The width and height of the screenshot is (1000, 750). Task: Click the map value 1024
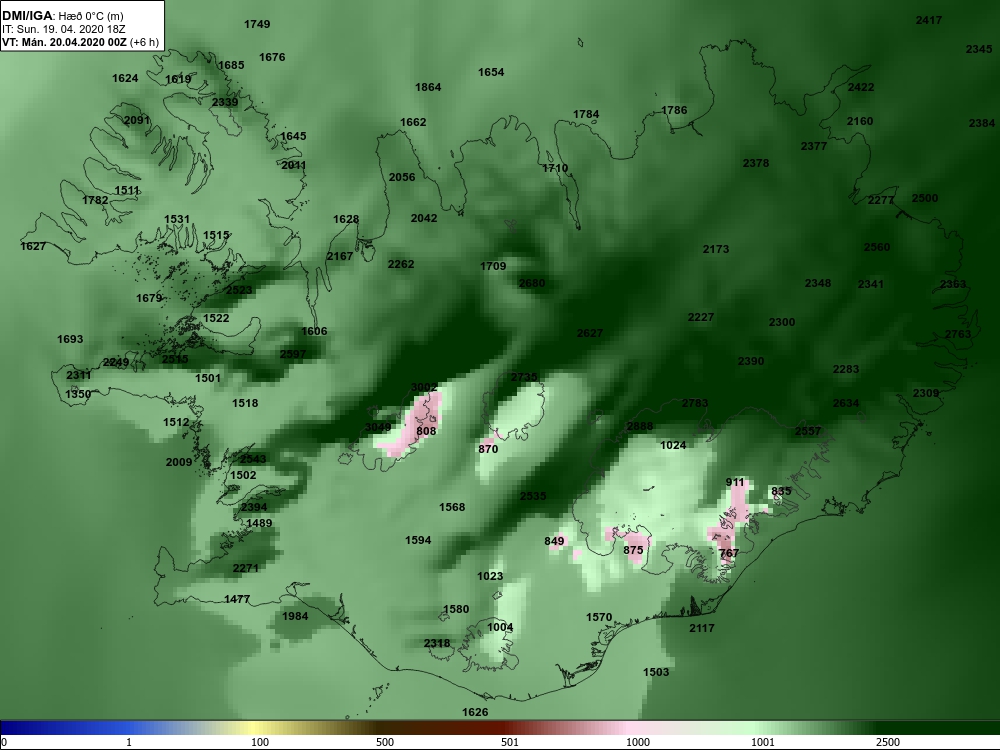pos(673,445)
